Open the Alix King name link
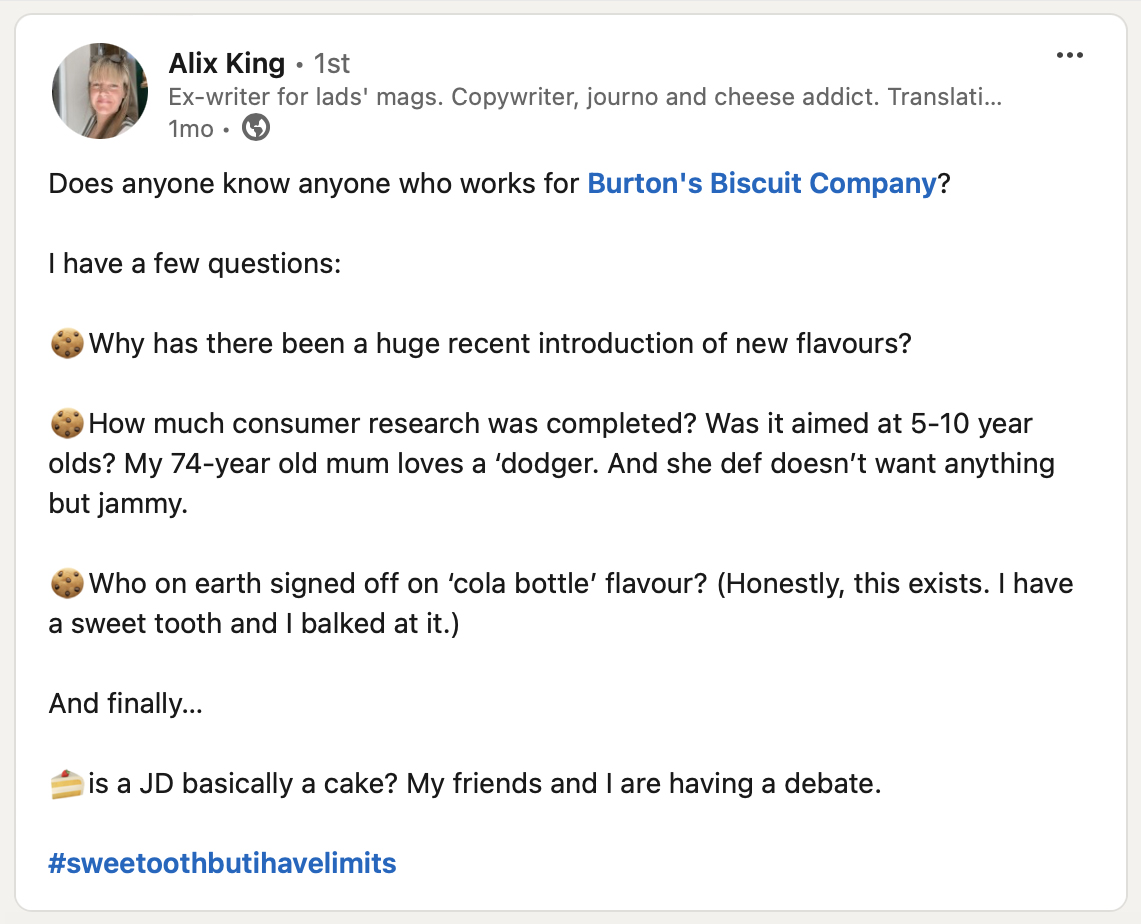Screen dimensions: 1141x924 click(227, 64)
